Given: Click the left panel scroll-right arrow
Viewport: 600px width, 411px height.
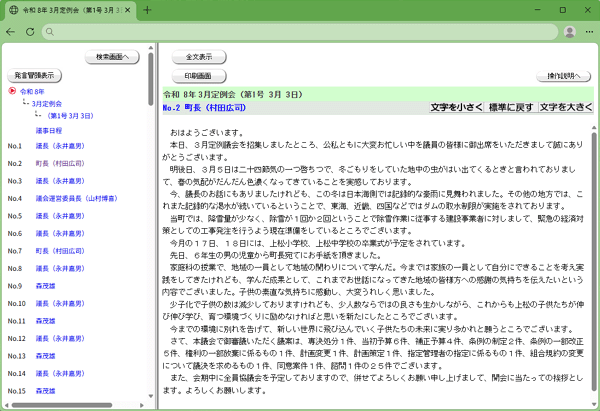Looking at the screenshot, I should (x=142, y=405).
